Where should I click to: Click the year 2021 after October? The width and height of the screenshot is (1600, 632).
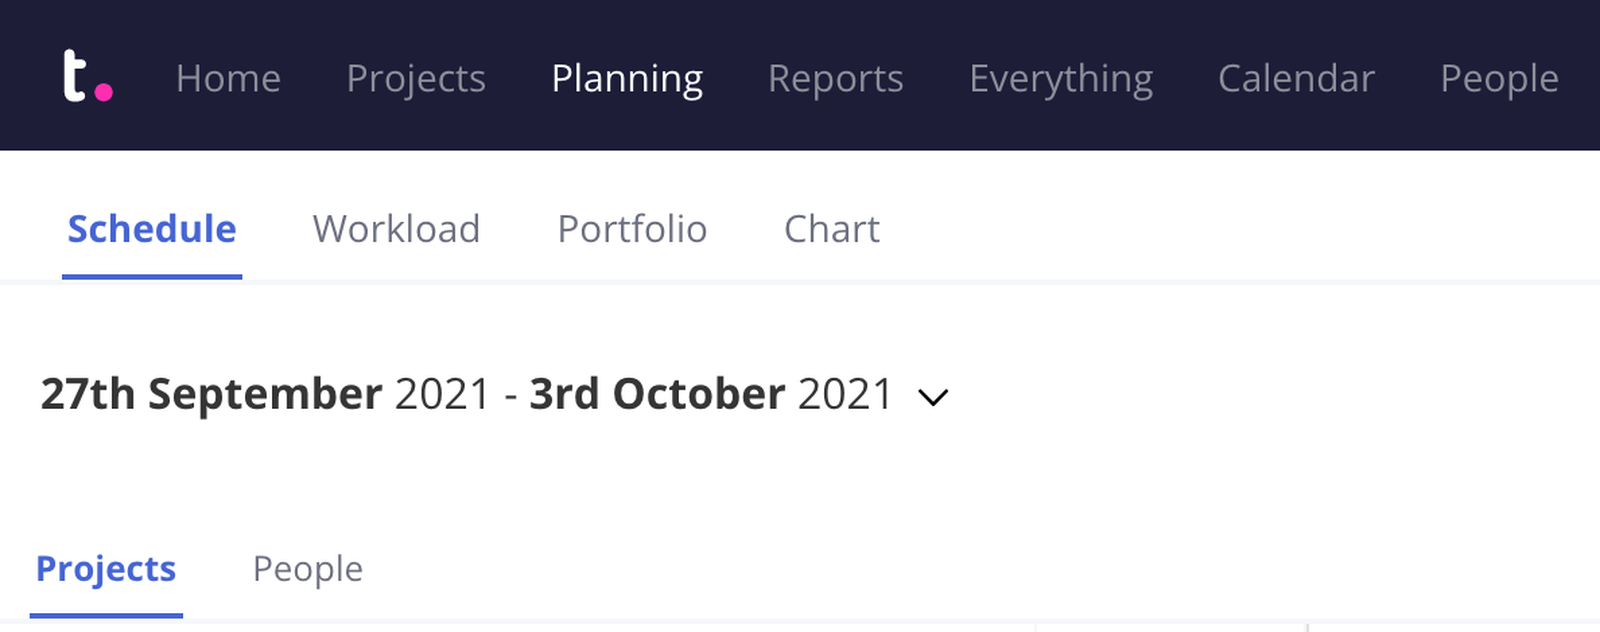845,394
